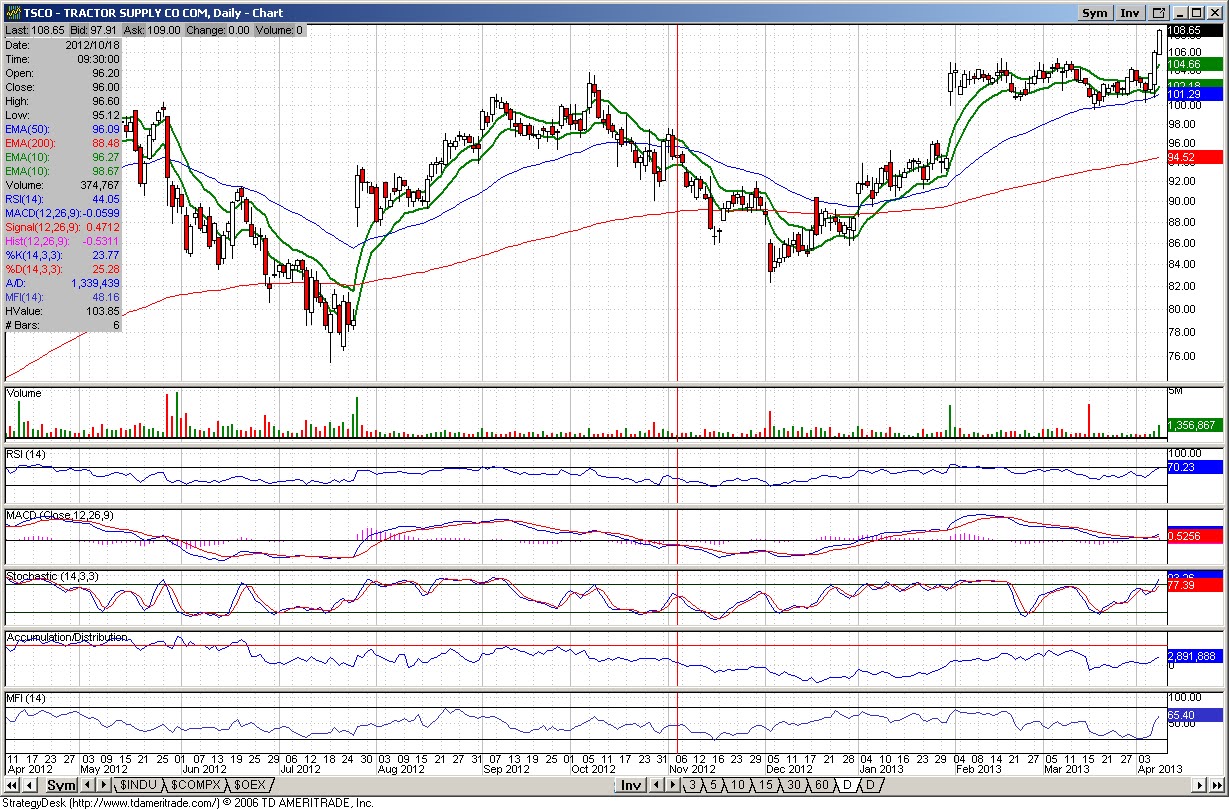1229x809 pixels.
Task: Click the EMA(200): 88.48 row in data box
Action: pos(63,143)
